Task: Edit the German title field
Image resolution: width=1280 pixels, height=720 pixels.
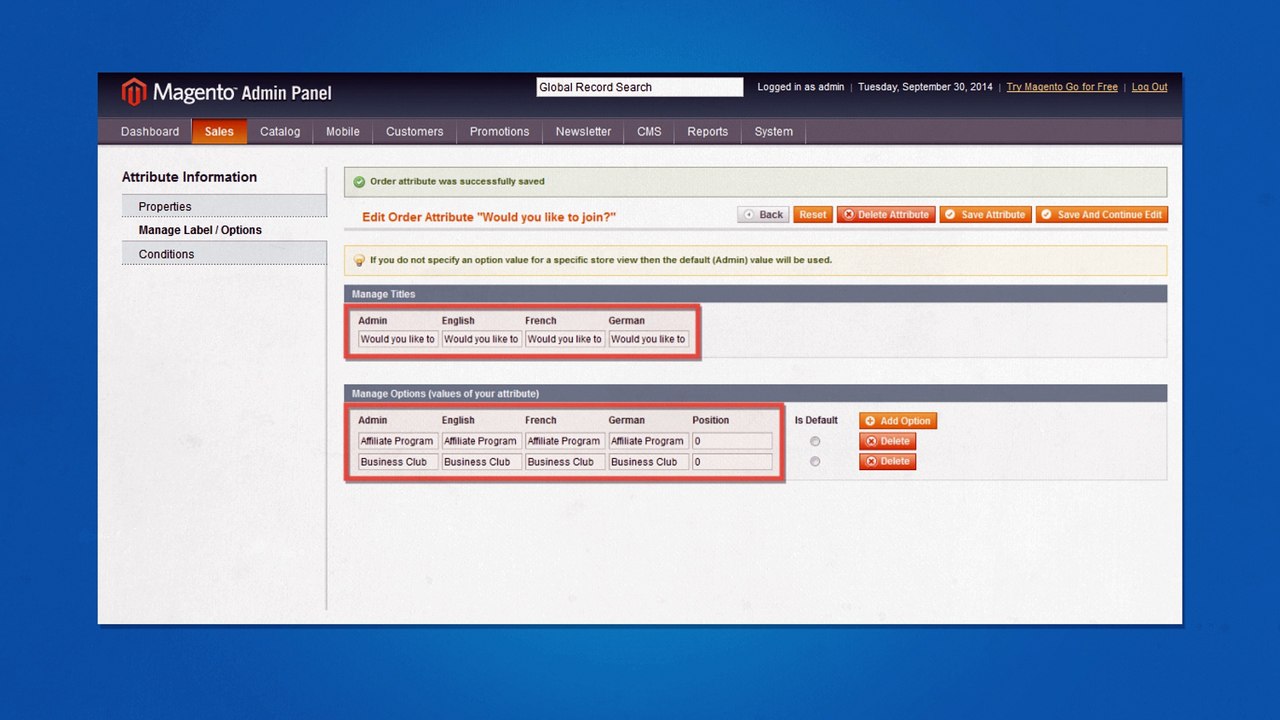Action: point(648,339)
